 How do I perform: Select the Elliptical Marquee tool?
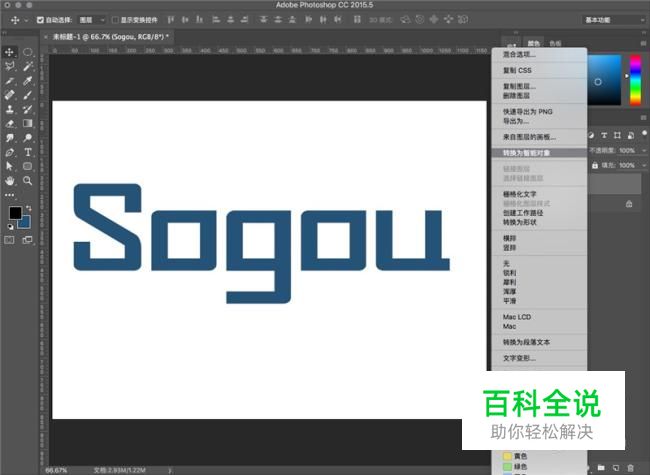coord(27,52)
